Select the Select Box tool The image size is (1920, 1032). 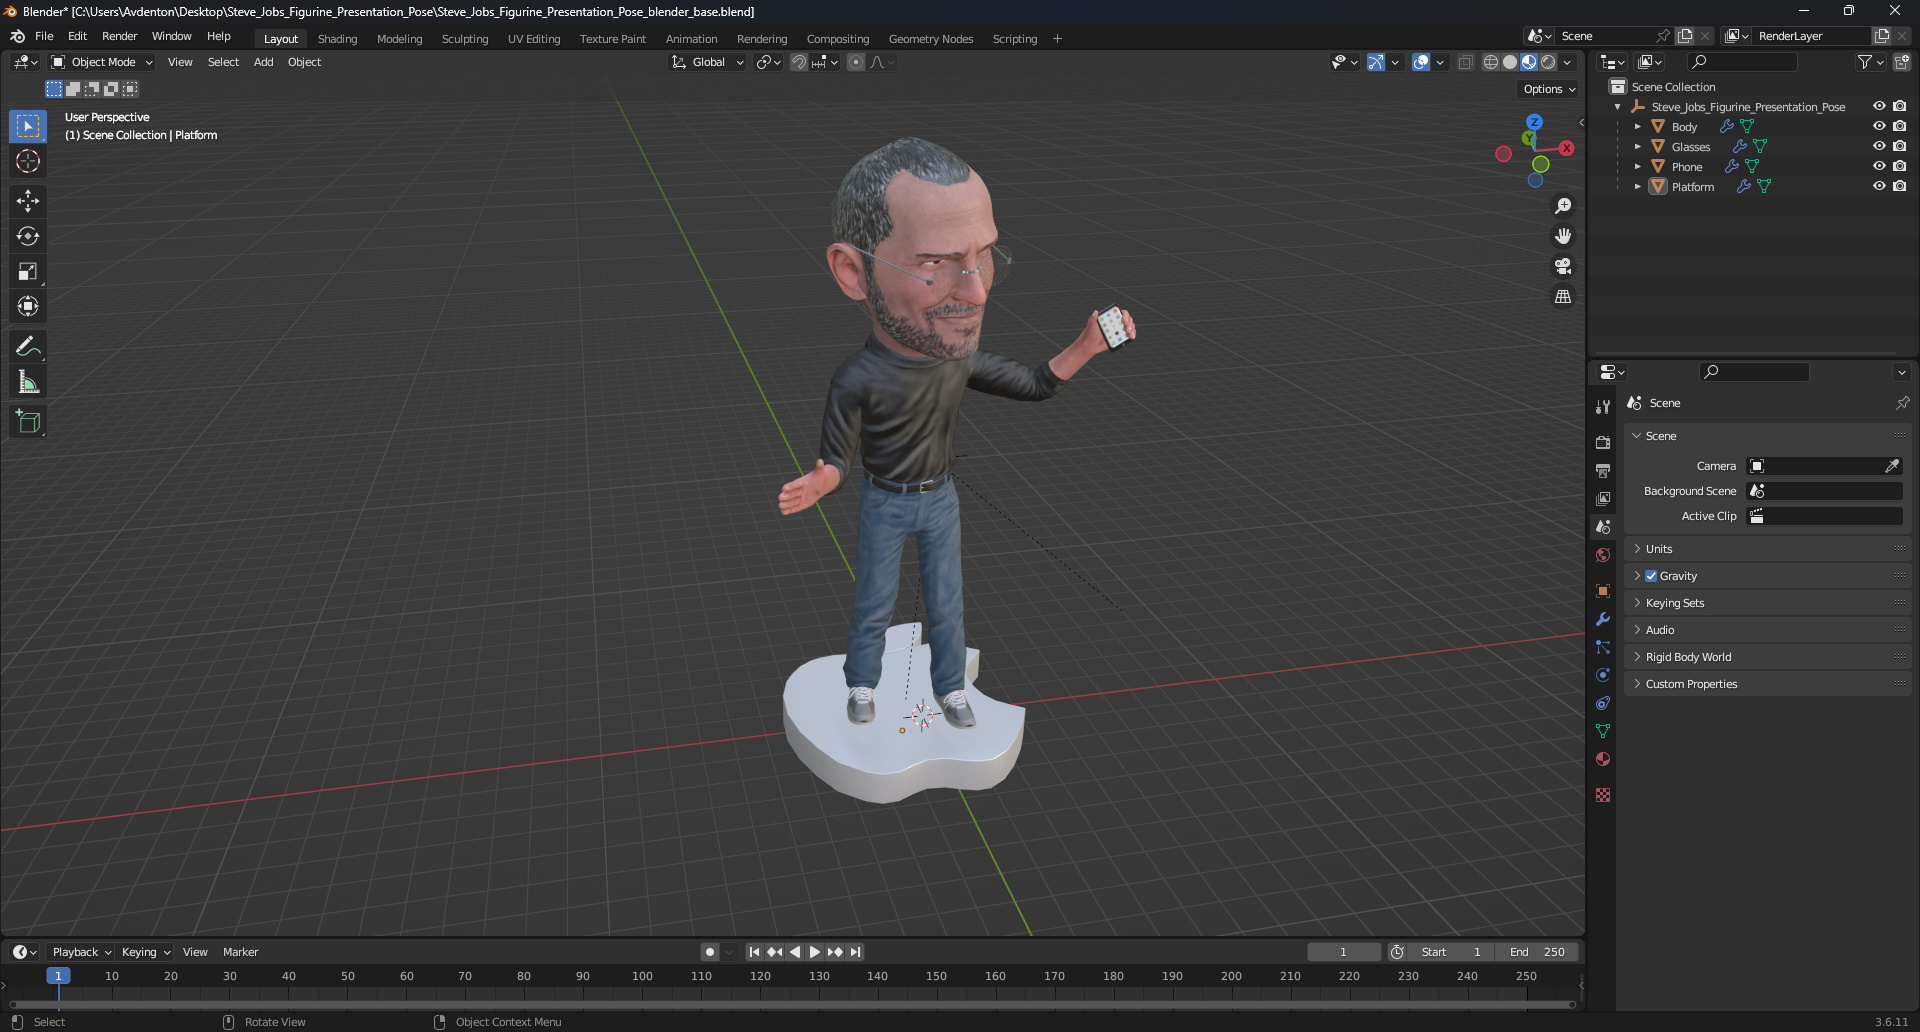[x=28, y=127]
